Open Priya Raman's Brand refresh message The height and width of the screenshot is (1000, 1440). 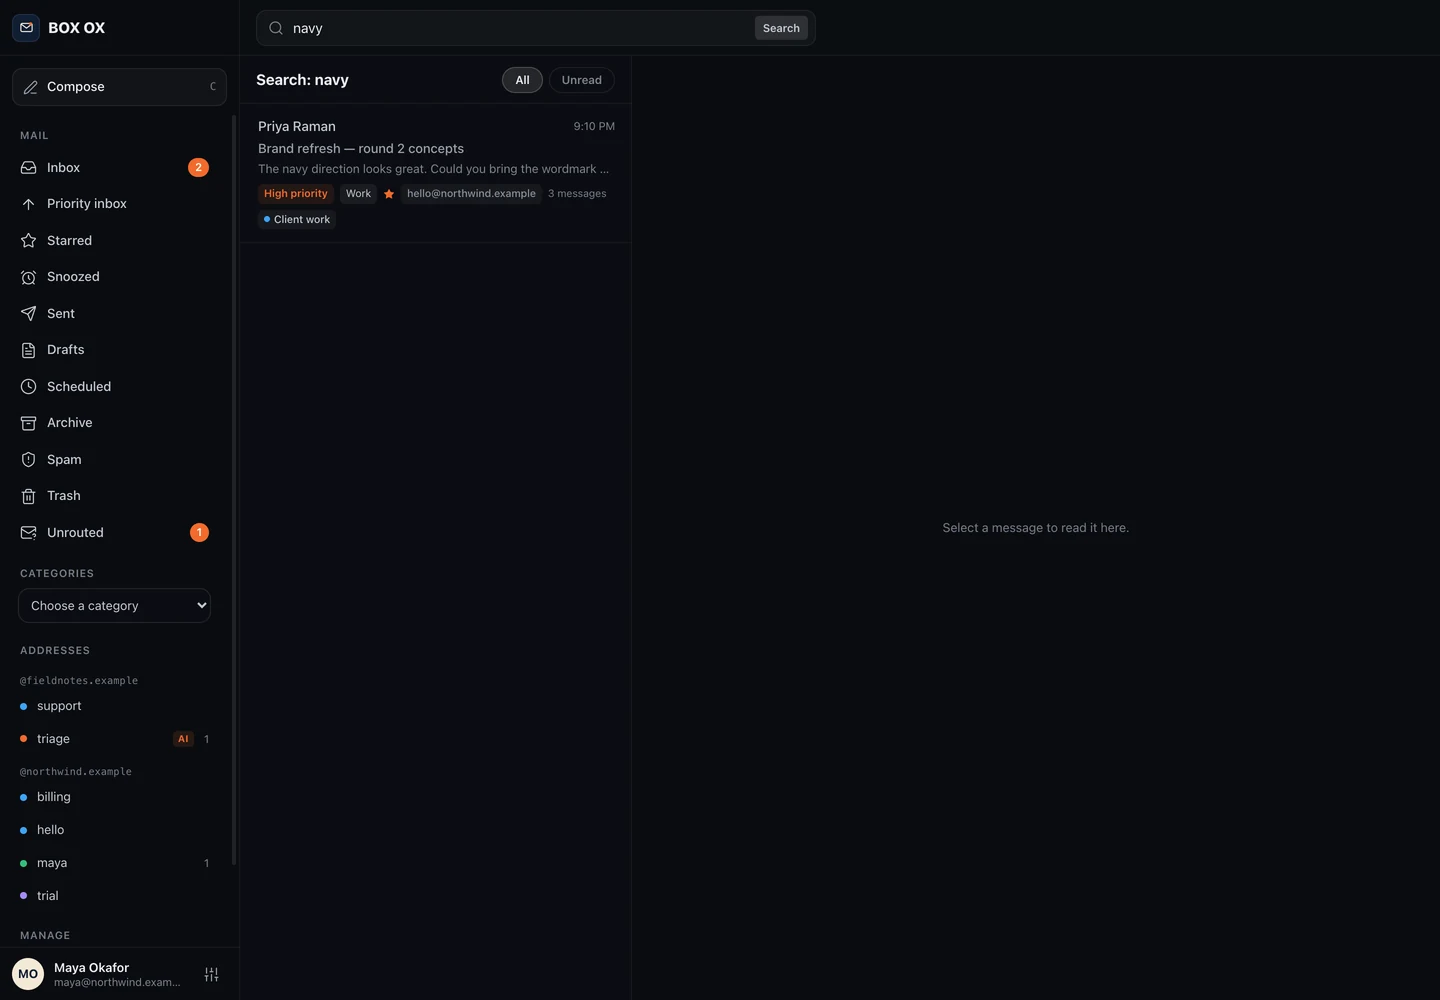(x=436, y=173)
